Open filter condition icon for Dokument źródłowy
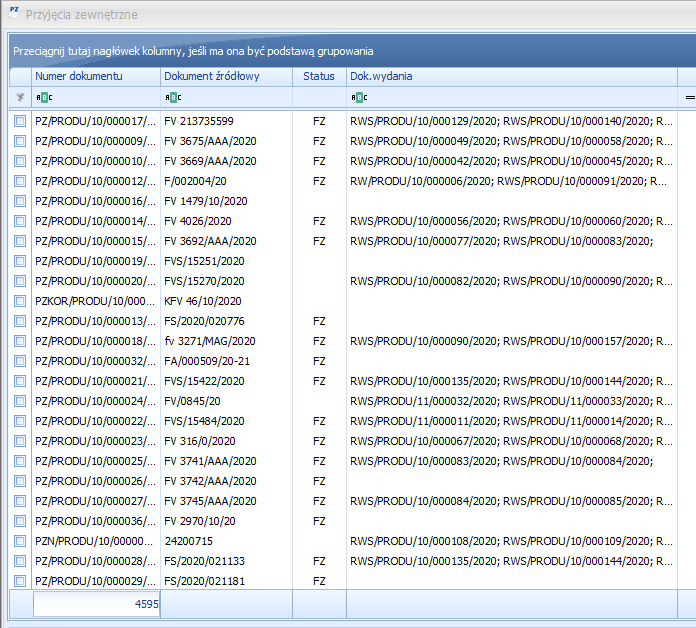 pyautogui.click(x=173, y=97)
